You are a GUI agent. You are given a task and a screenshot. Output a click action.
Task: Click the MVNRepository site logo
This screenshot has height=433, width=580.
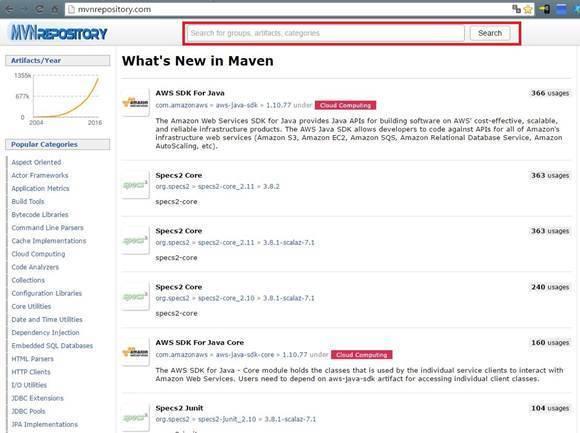pyautogui.click(x=59, y=33)
